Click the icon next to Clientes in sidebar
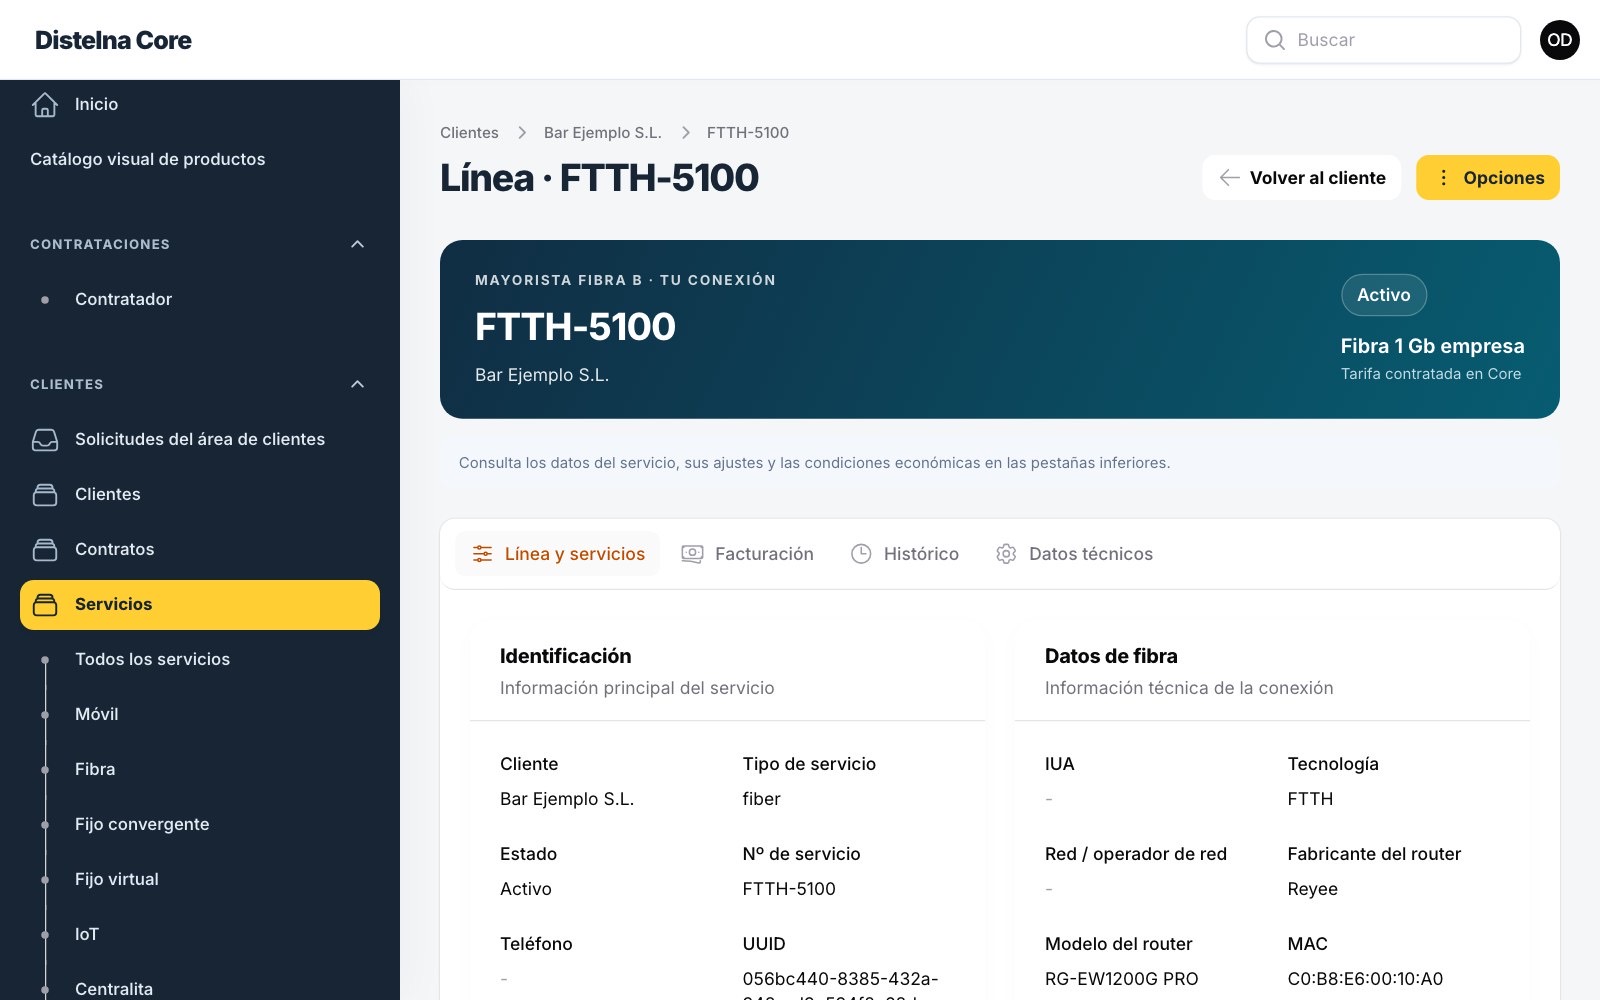This screenshot has height=1000, width=1600. pos(45,494)
